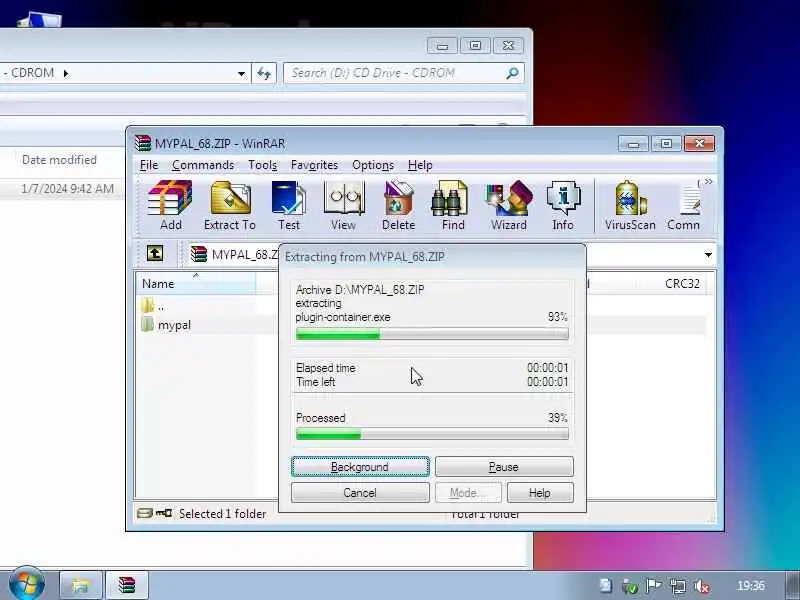The image size is (800, 600).
Task: Expand the WinRAR address bar dropdown
Action: (708, 255)
